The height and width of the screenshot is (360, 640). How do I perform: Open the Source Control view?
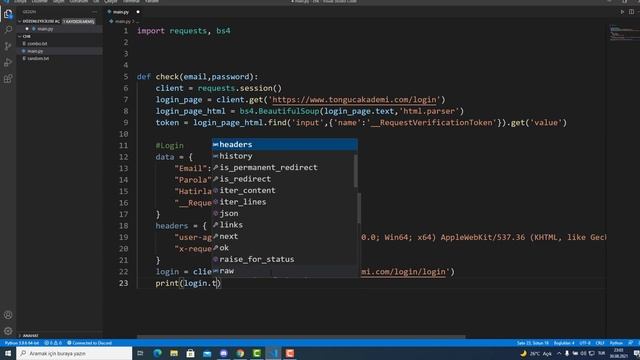click(x=8, y=46)
